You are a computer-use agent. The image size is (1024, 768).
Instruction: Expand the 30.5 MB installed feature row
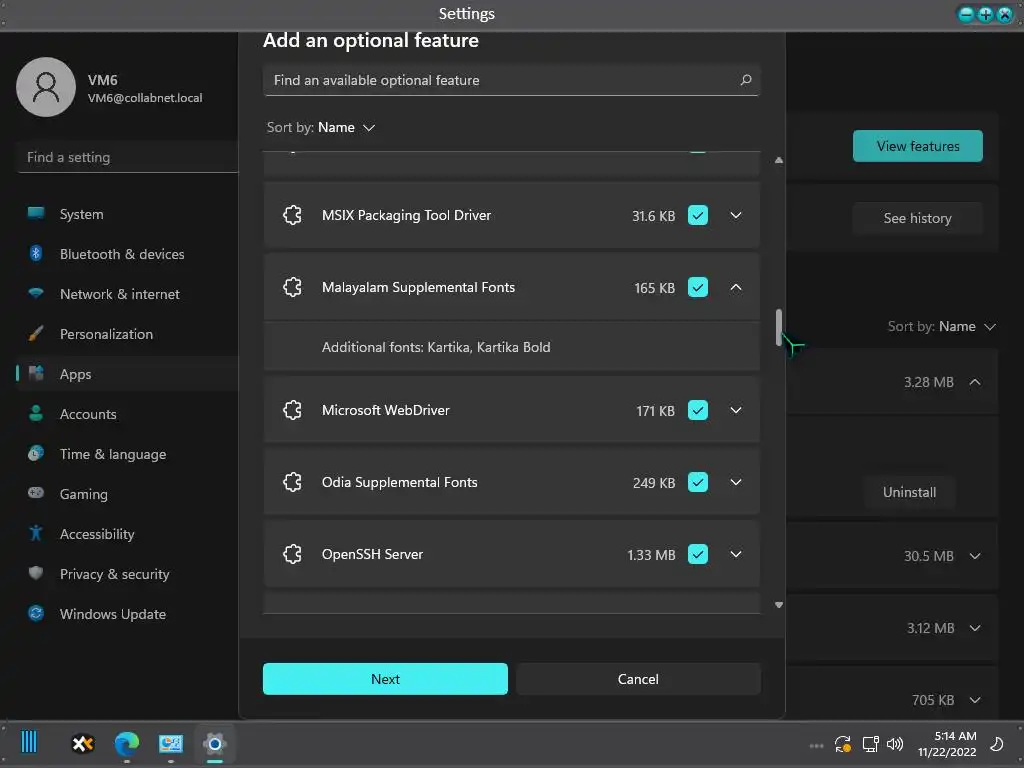point(975,556)
